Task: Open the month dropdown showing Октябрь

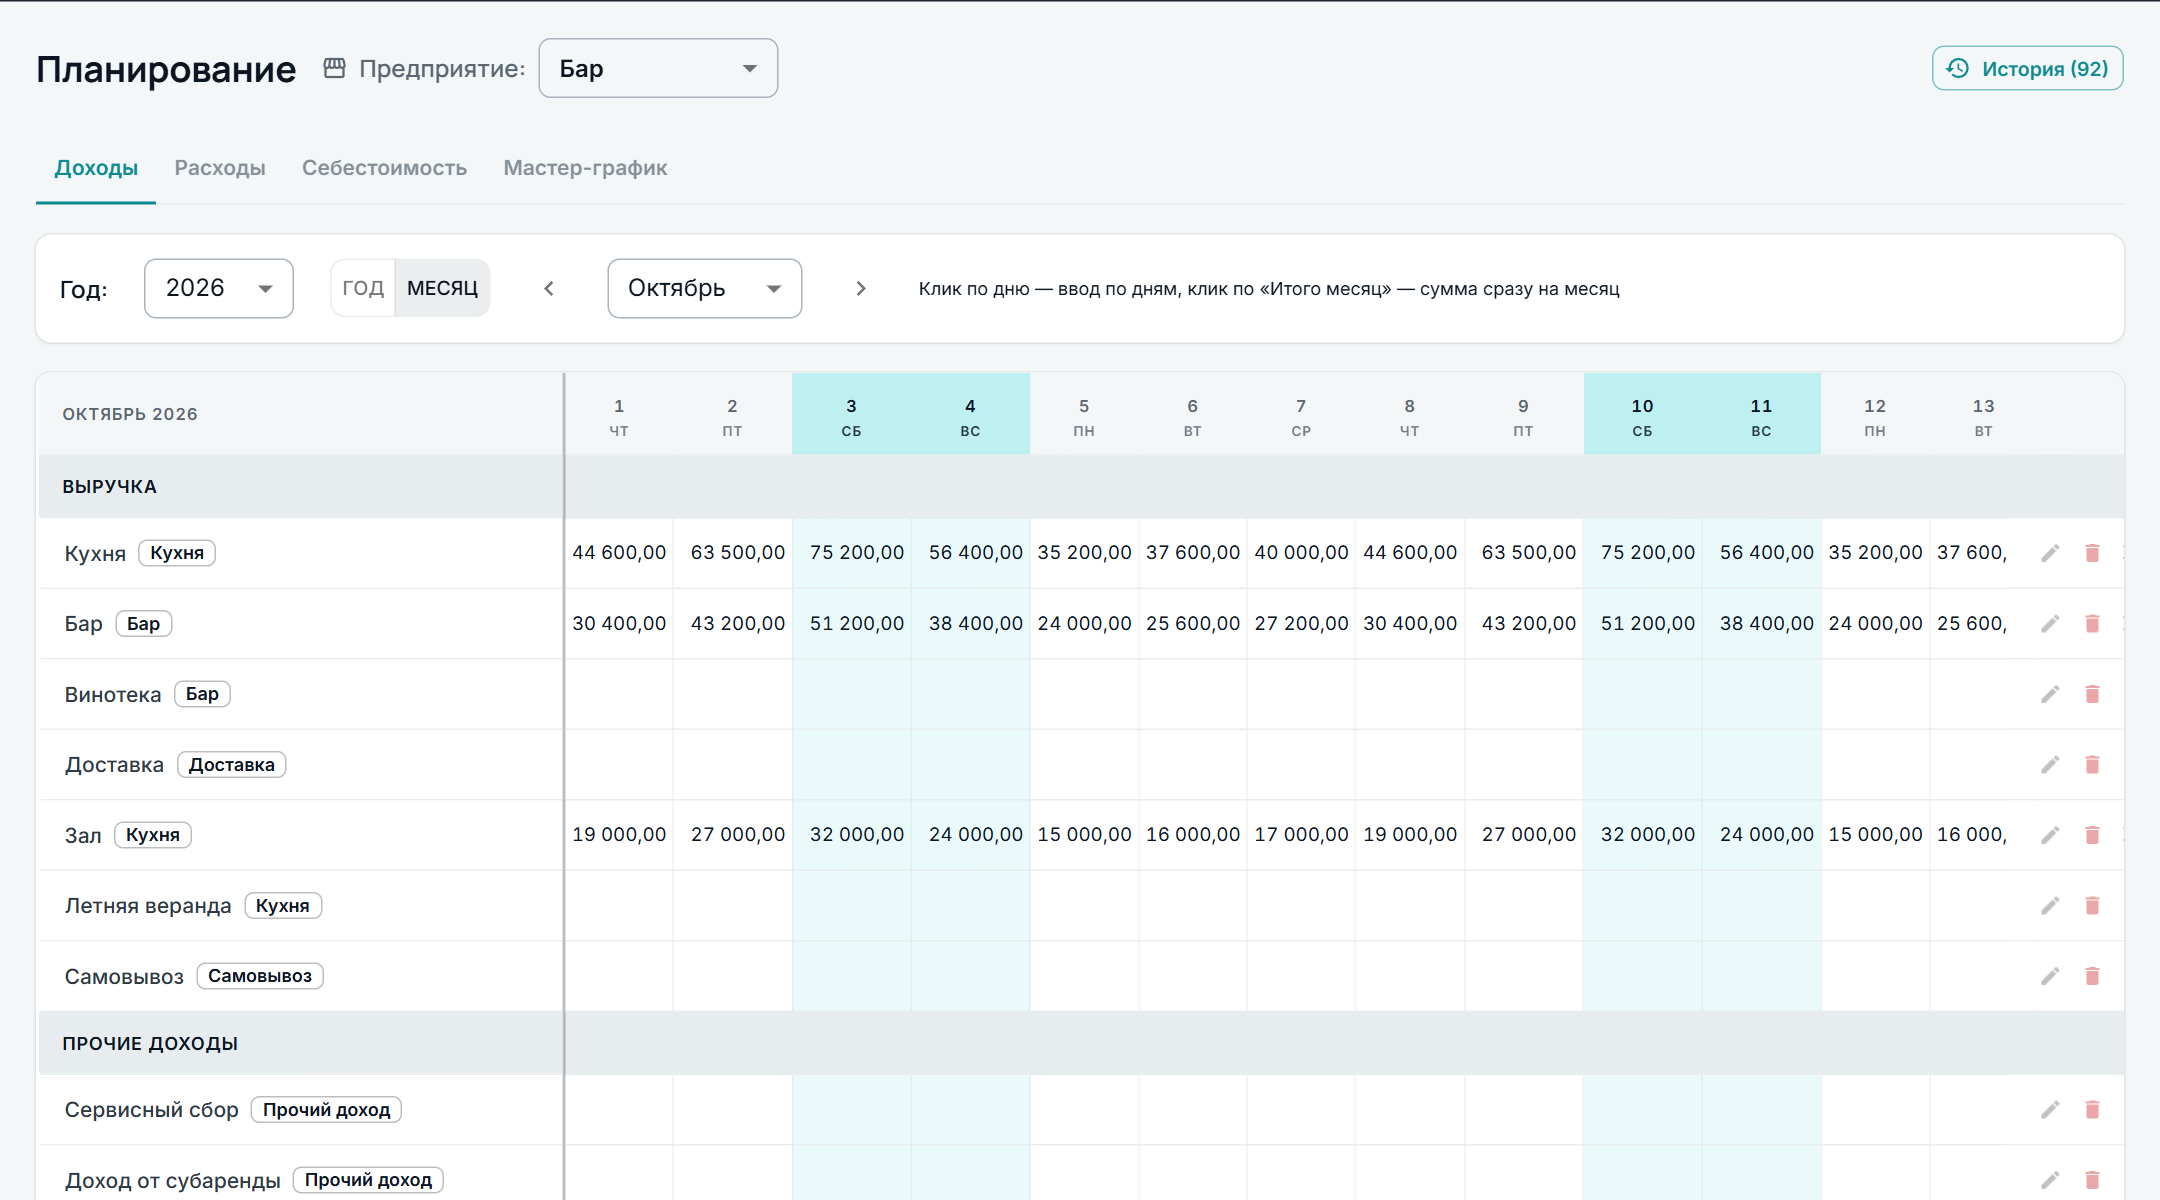Action: [705, 288]
